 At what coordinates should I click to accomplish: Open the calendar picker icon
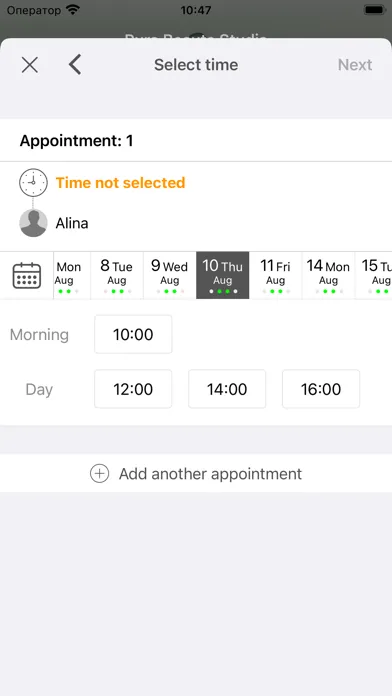click(27, 276)
